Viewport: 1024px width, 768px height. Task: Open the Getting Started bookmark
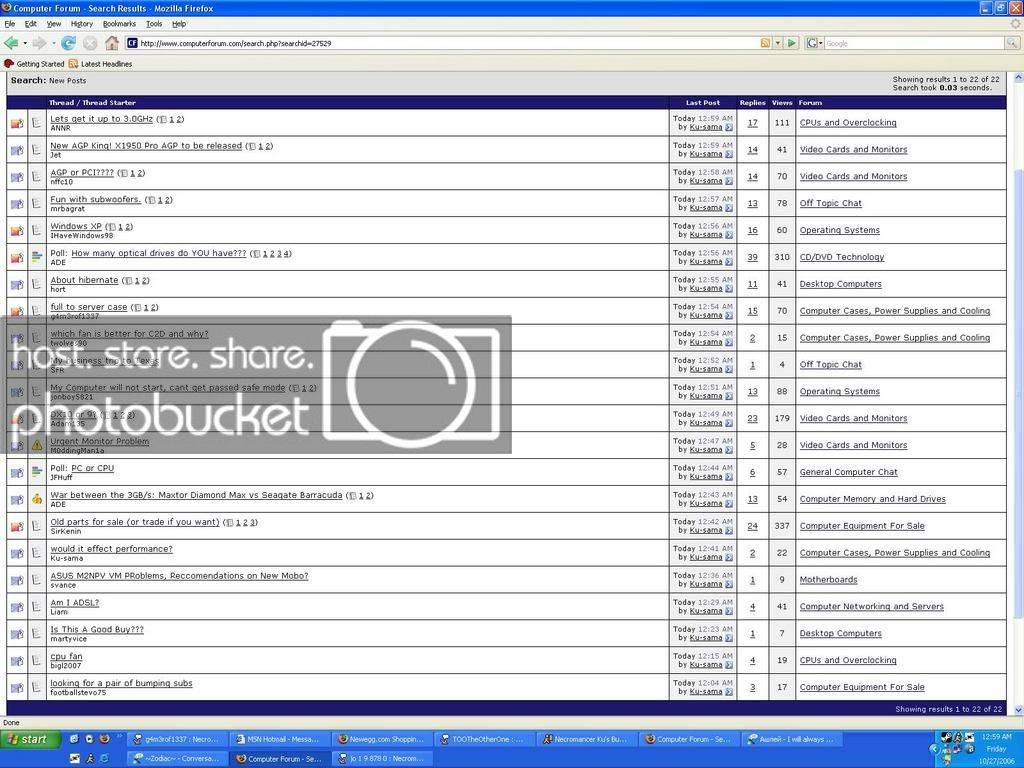pos(35,64)
